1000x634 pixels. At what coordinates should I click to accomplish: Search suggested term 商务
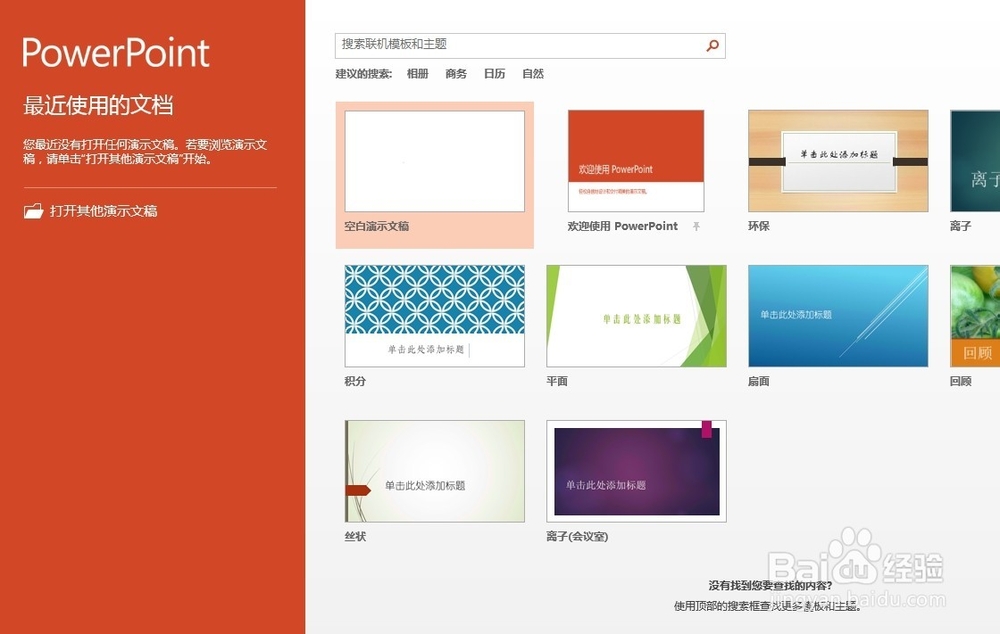[x=456, y=74]
